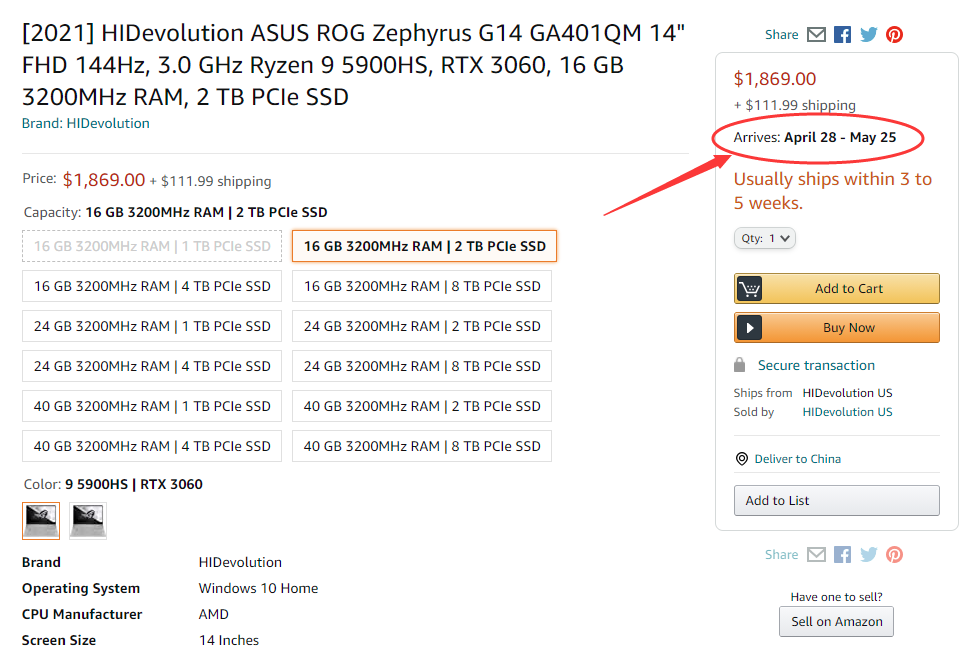Click the Twitter icon in the top share row
Viewport: 971px width, 653px height.
coord(868,35)
